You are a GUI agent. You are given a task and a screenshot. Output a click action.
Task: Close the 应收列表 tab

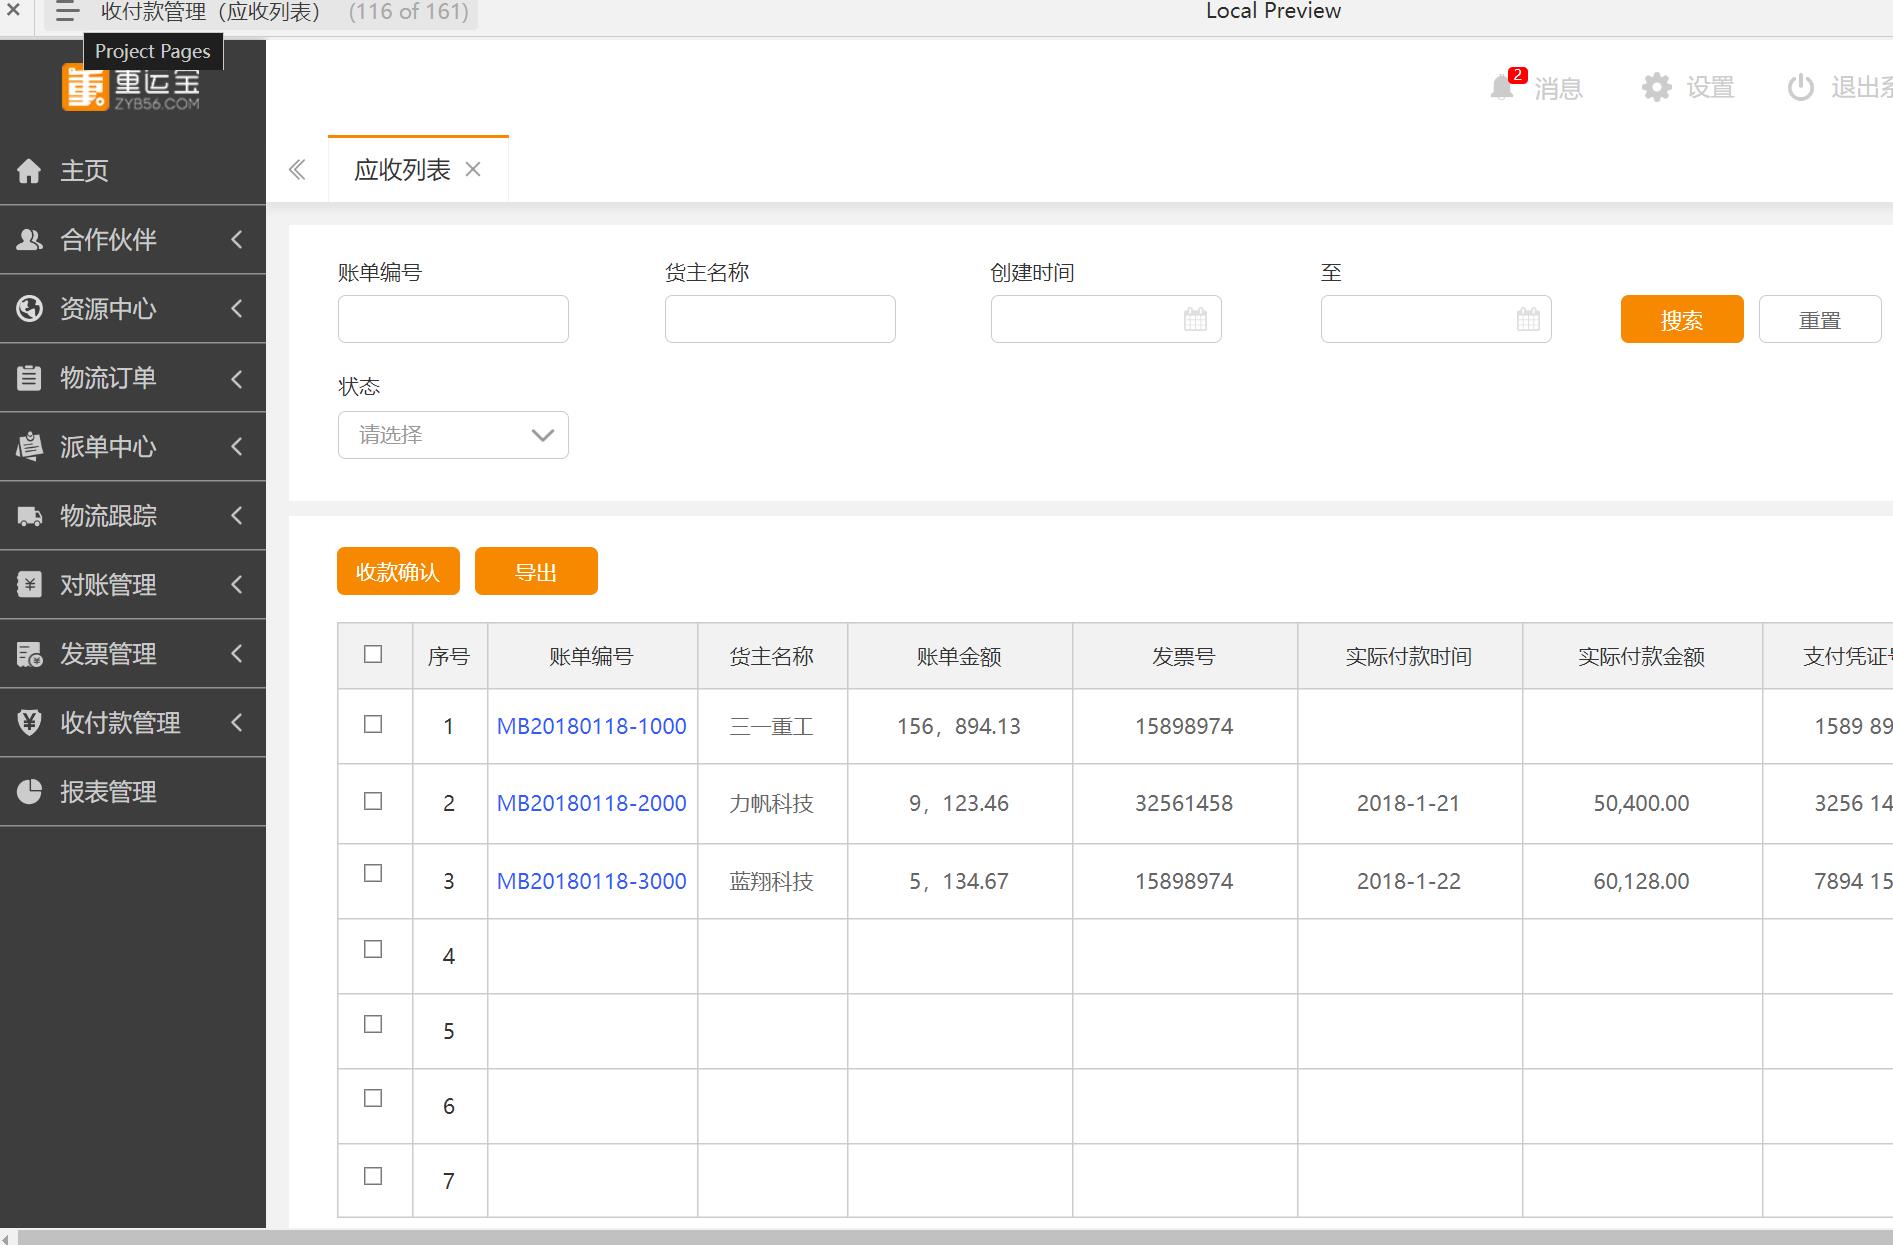(473, 169)
